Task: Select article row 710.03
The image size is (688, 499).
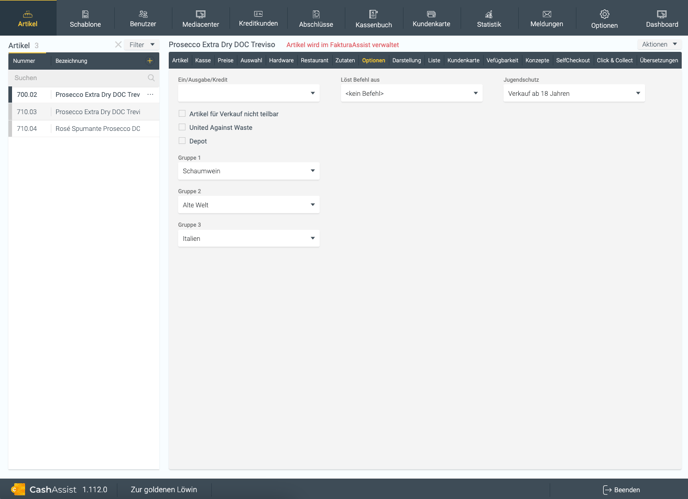Action: pos(84,111)
